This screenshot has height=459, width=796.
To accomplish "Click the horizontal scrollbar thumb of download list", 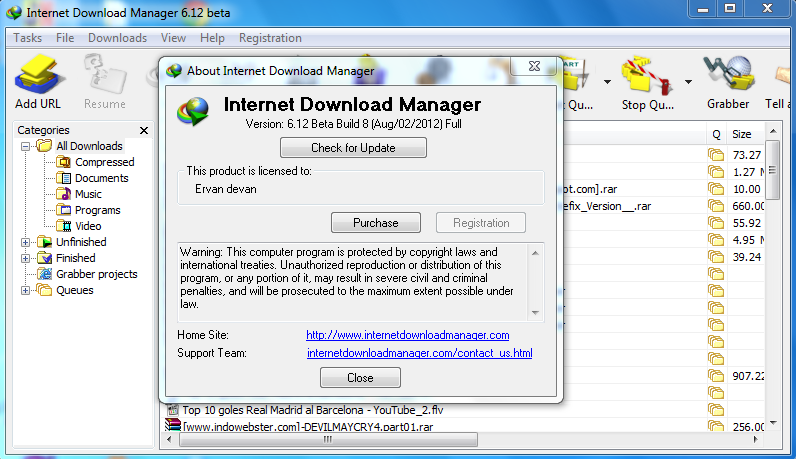I will point(328,439).
